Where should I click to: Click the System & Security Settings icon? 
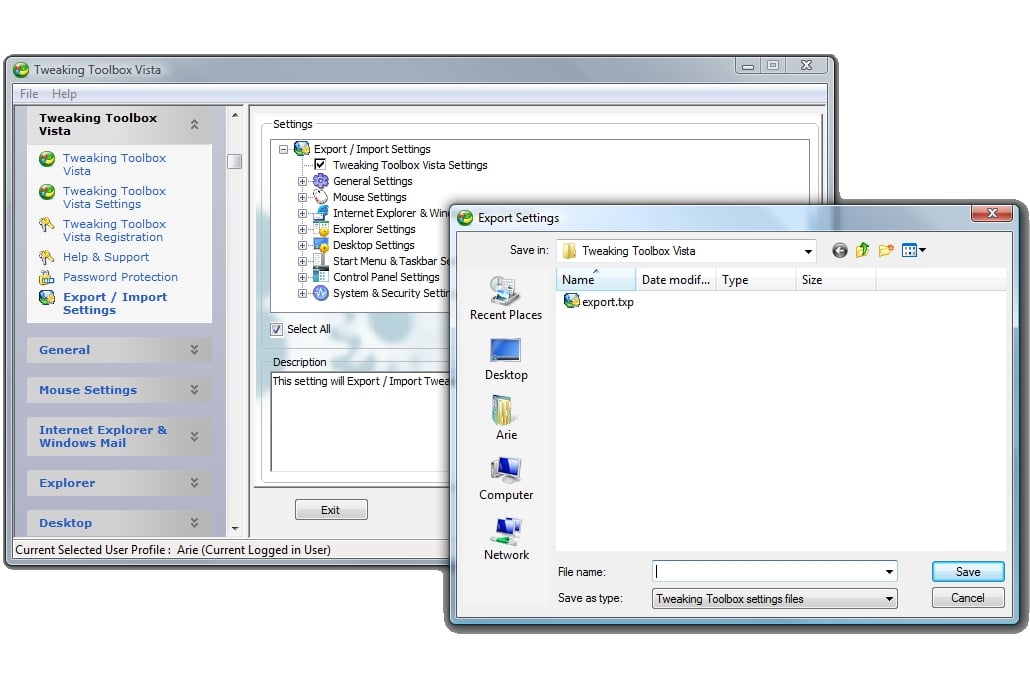(319, 292)
